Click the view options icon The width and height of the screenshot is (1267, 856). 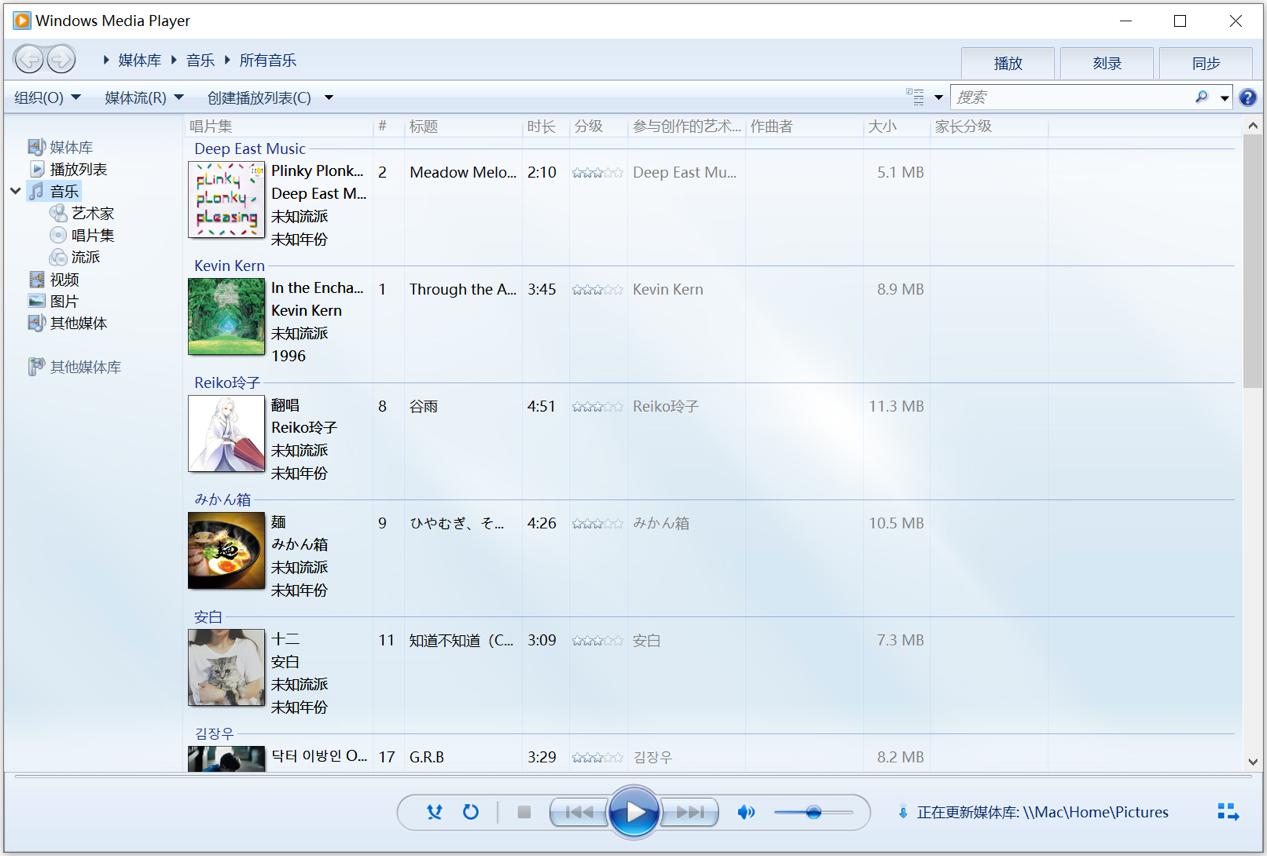(x=915, y=97)
